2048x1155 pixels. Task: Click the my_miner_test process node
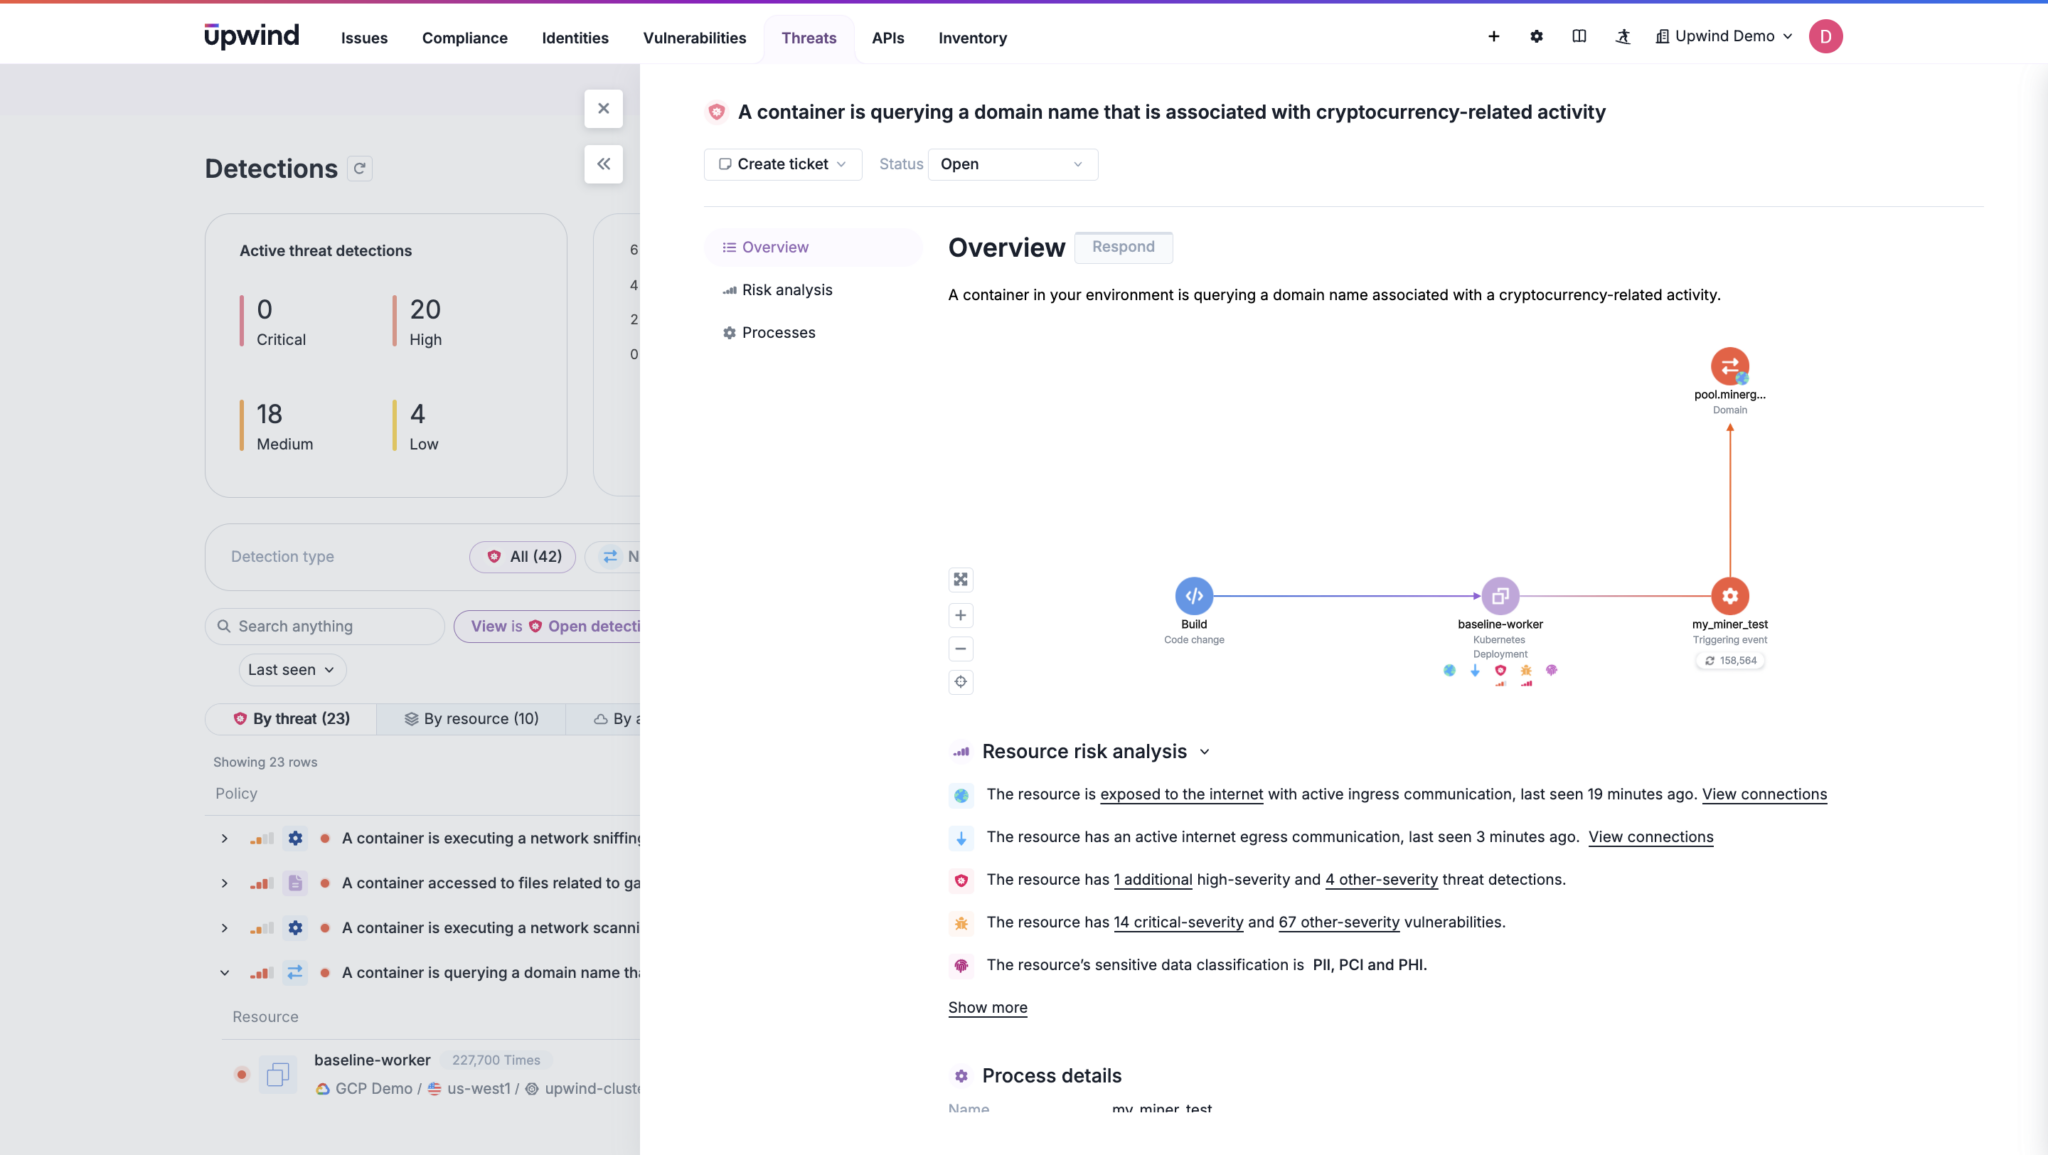[1729, 596]
